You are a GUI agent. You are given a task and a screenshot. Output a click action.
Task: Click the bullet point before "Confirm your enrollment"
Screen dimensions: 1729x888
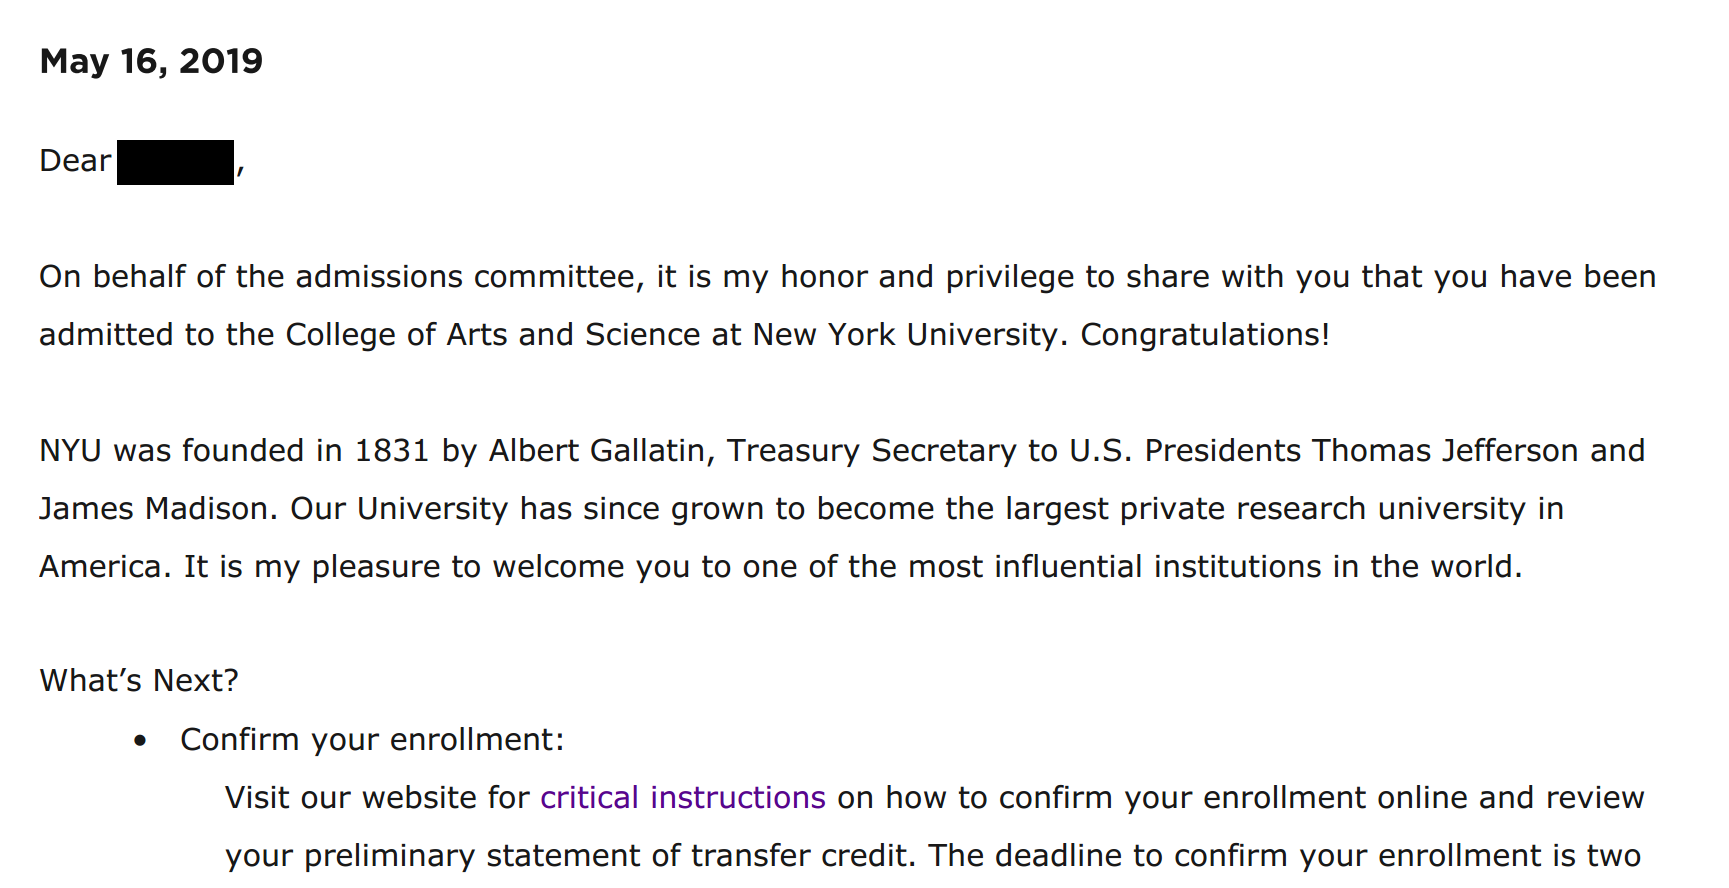pos(140,741)
